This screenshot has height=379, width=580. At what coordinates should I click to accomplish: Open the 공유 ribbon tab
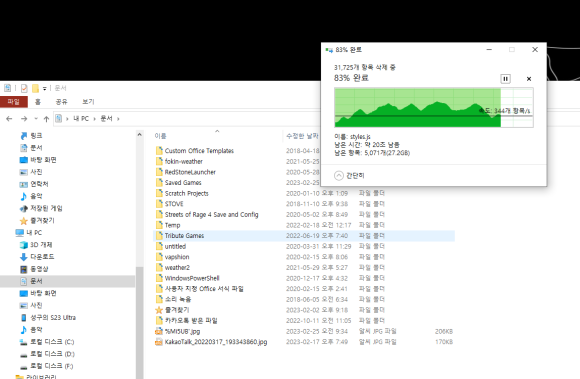[x=61, y=102]
